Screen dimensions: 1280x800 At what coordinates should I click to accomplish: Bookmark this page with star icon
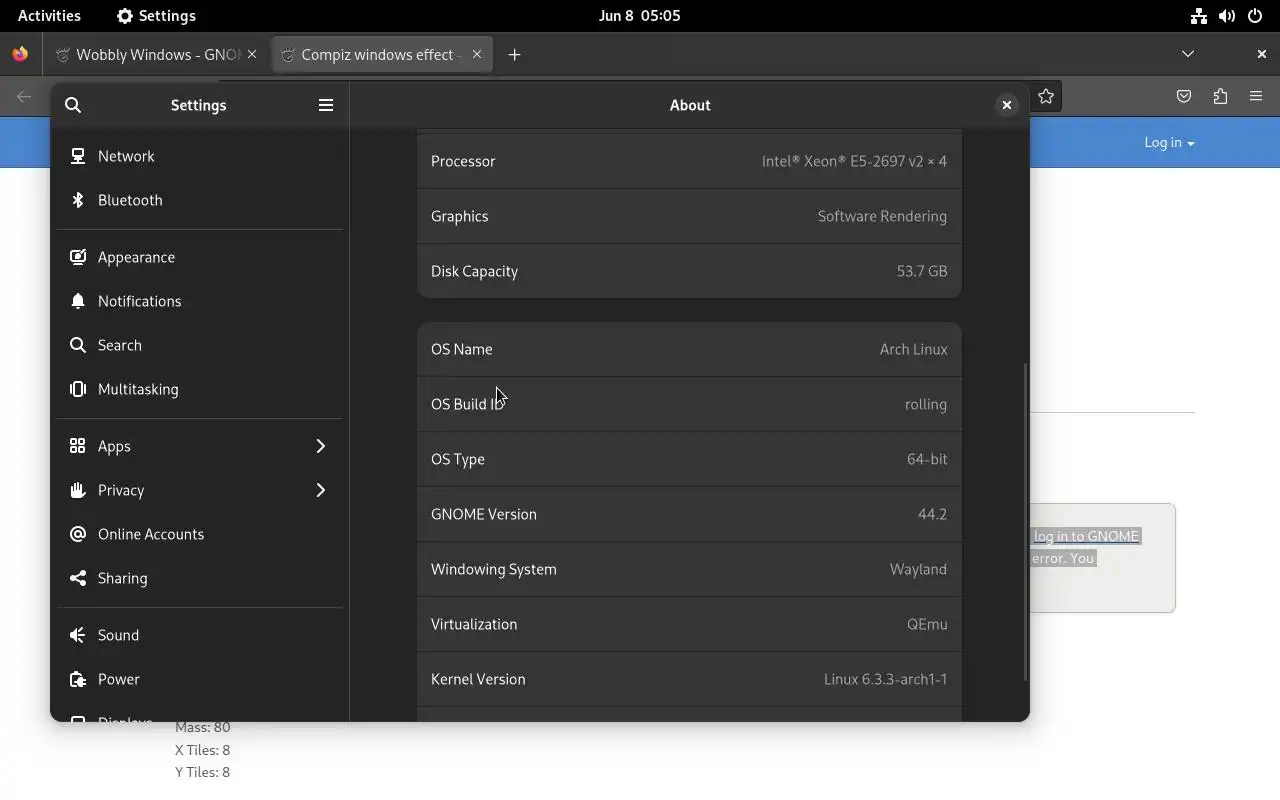tap(1046, 97)
